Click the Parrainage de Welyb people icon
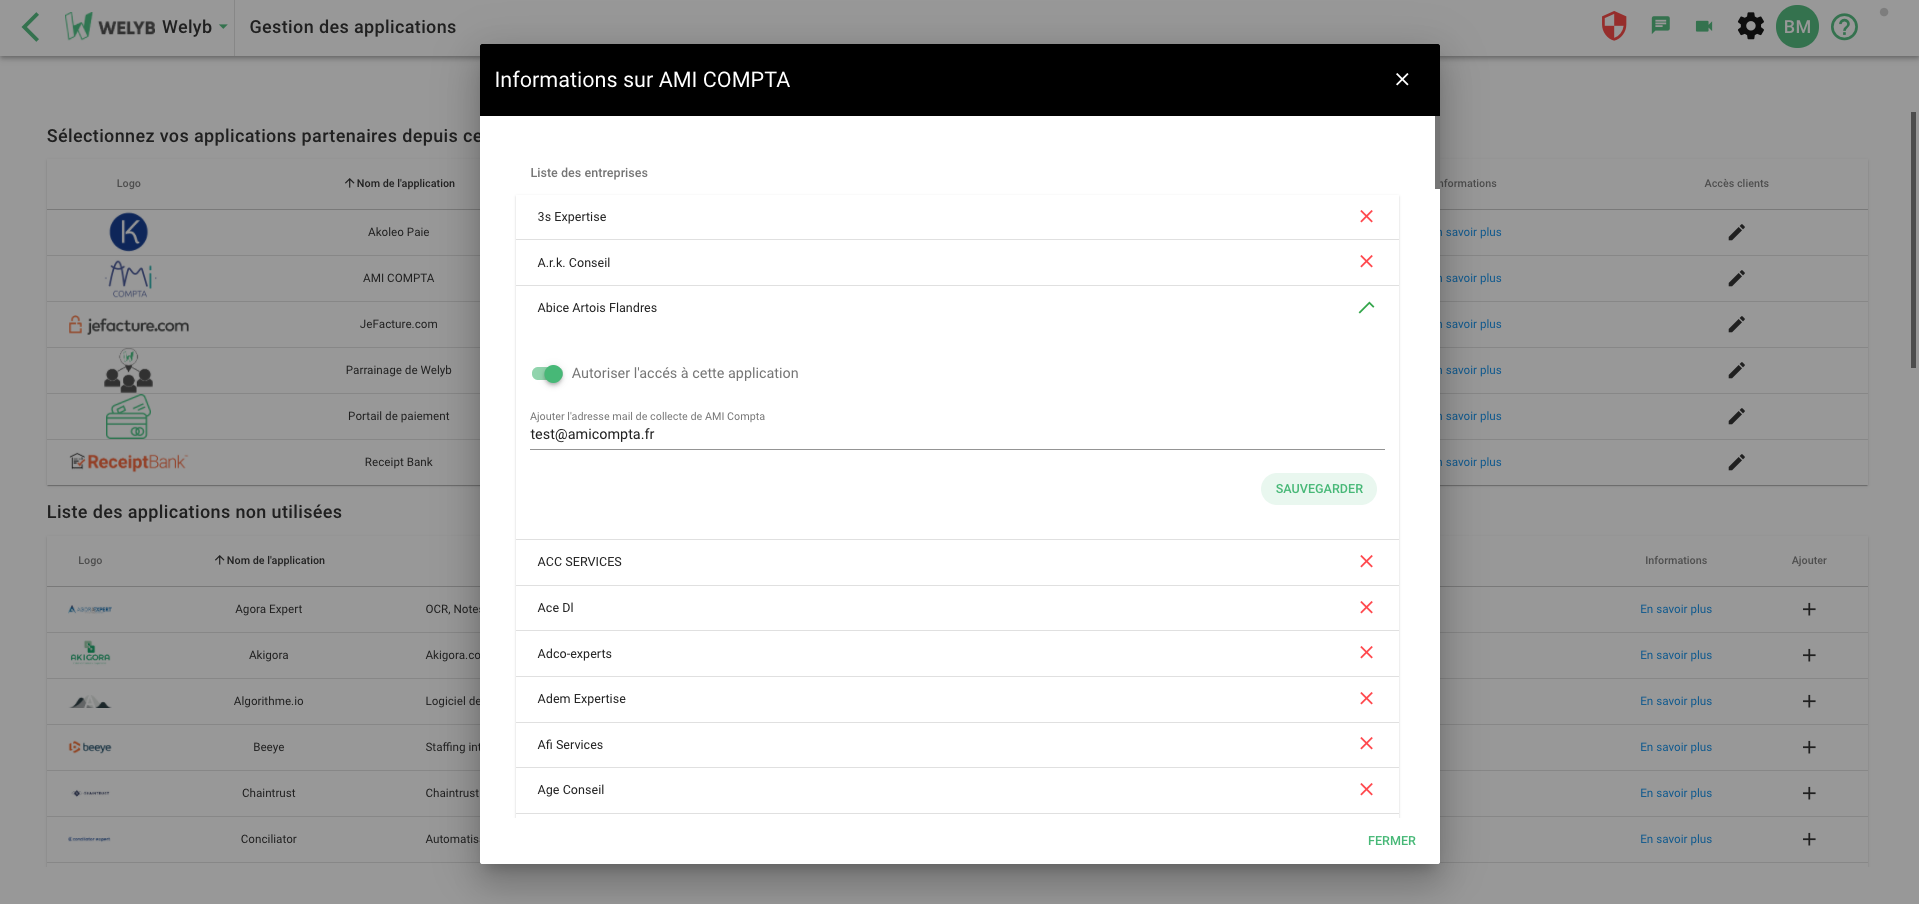The image size is (1919, 904). click(x=128, y=369)
